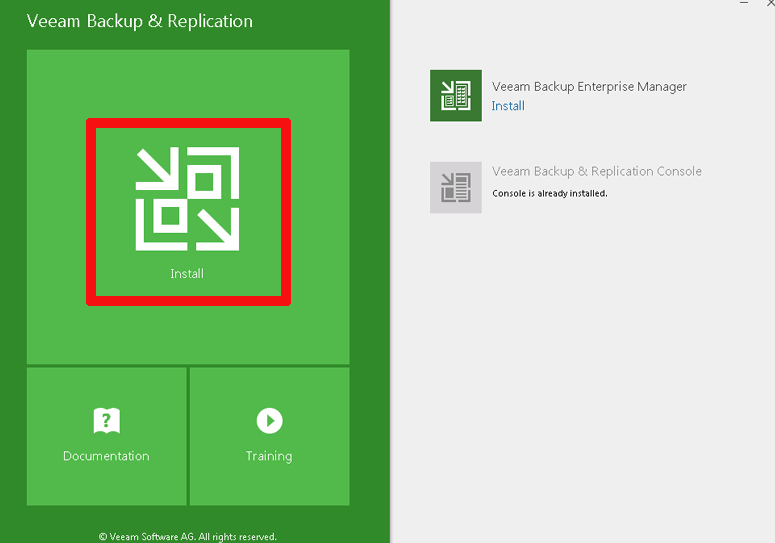Screen dimensions: 775x543
Task: Minimize the Veeam installer window
Action: pos(744,2)
